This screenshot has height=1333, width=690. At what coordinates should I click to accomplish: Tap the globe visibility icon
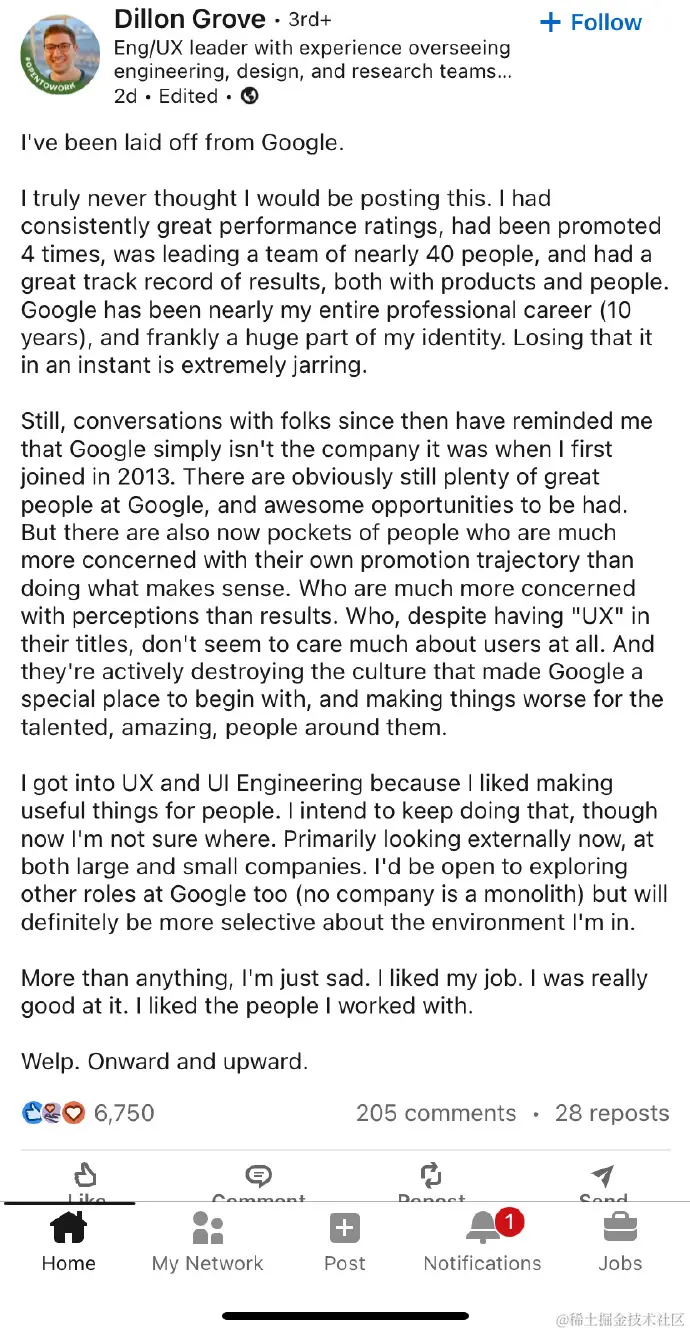click(x=250, y=96)
